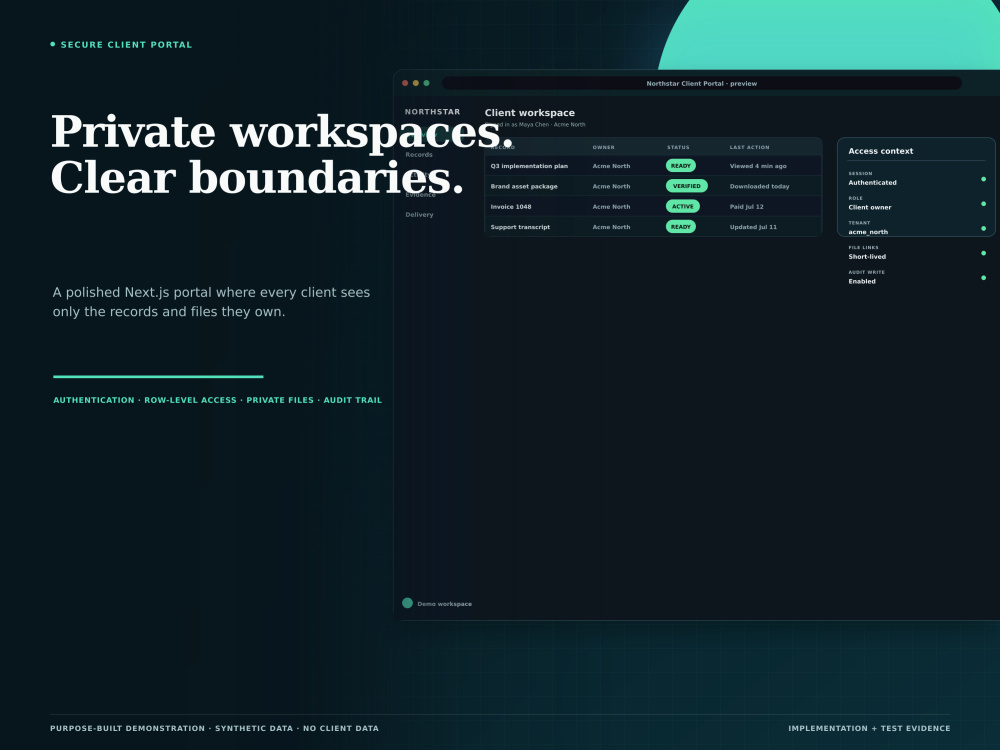Open the Records item in the sidebar
The height and width of the screenshot is (750, 1000).
pos(419,154)
